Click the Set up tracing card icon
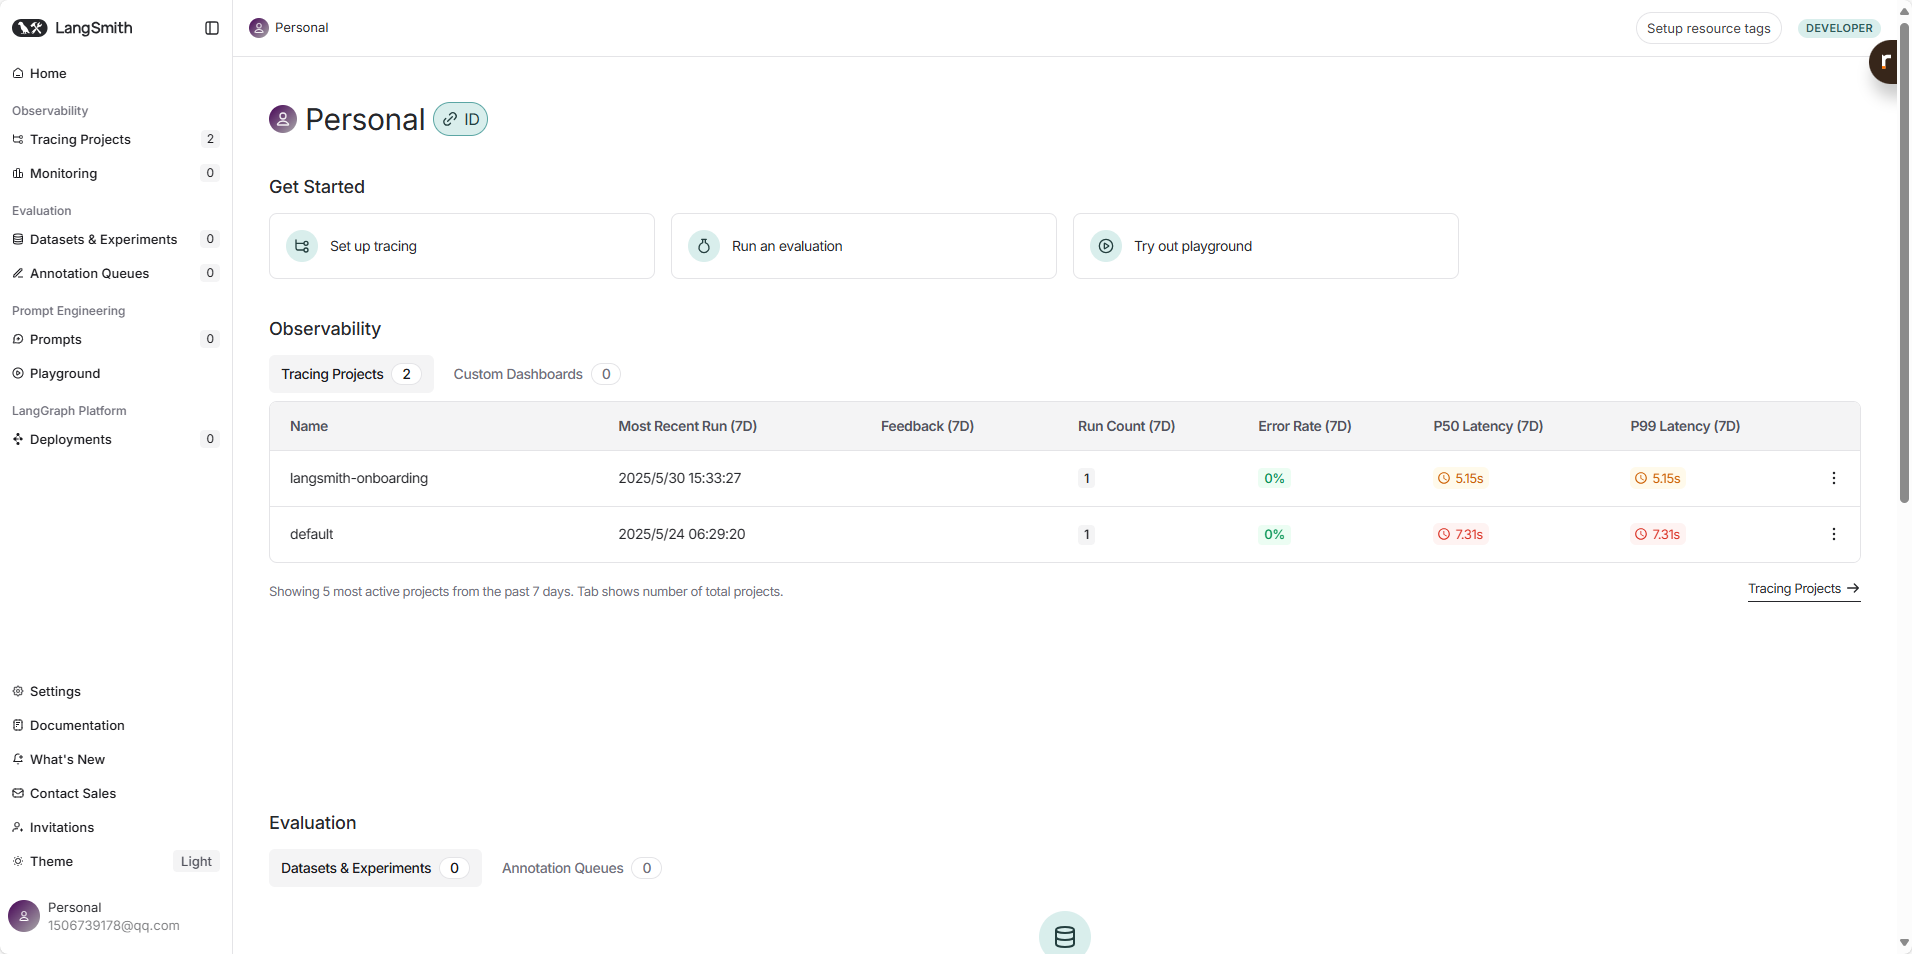This screenshot has height=954, width=1912. click(x=302, y=246)
